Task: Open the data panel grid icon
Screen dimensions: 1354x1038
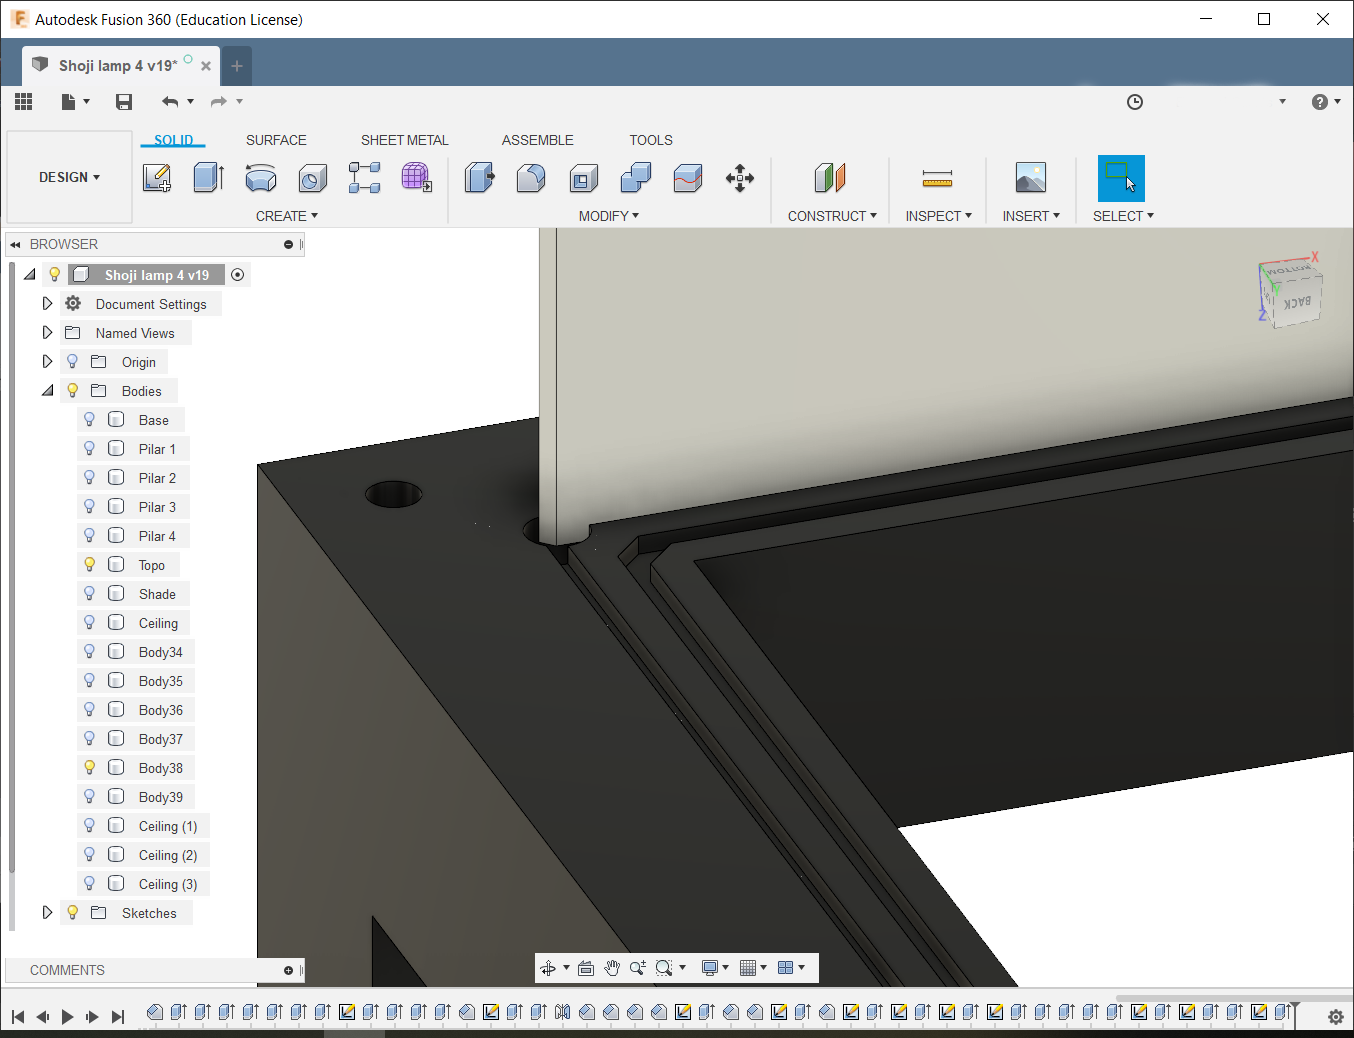Action: [24, 101]
